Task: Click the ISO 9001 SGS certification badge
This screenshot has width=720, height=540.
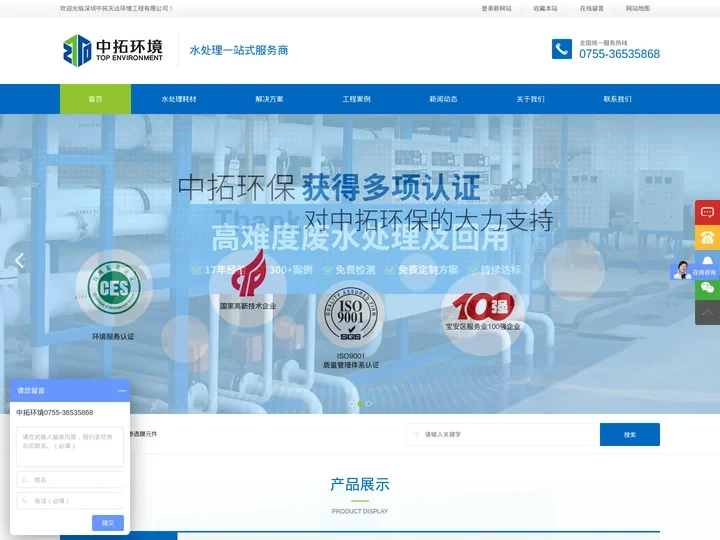Action: 351,315
